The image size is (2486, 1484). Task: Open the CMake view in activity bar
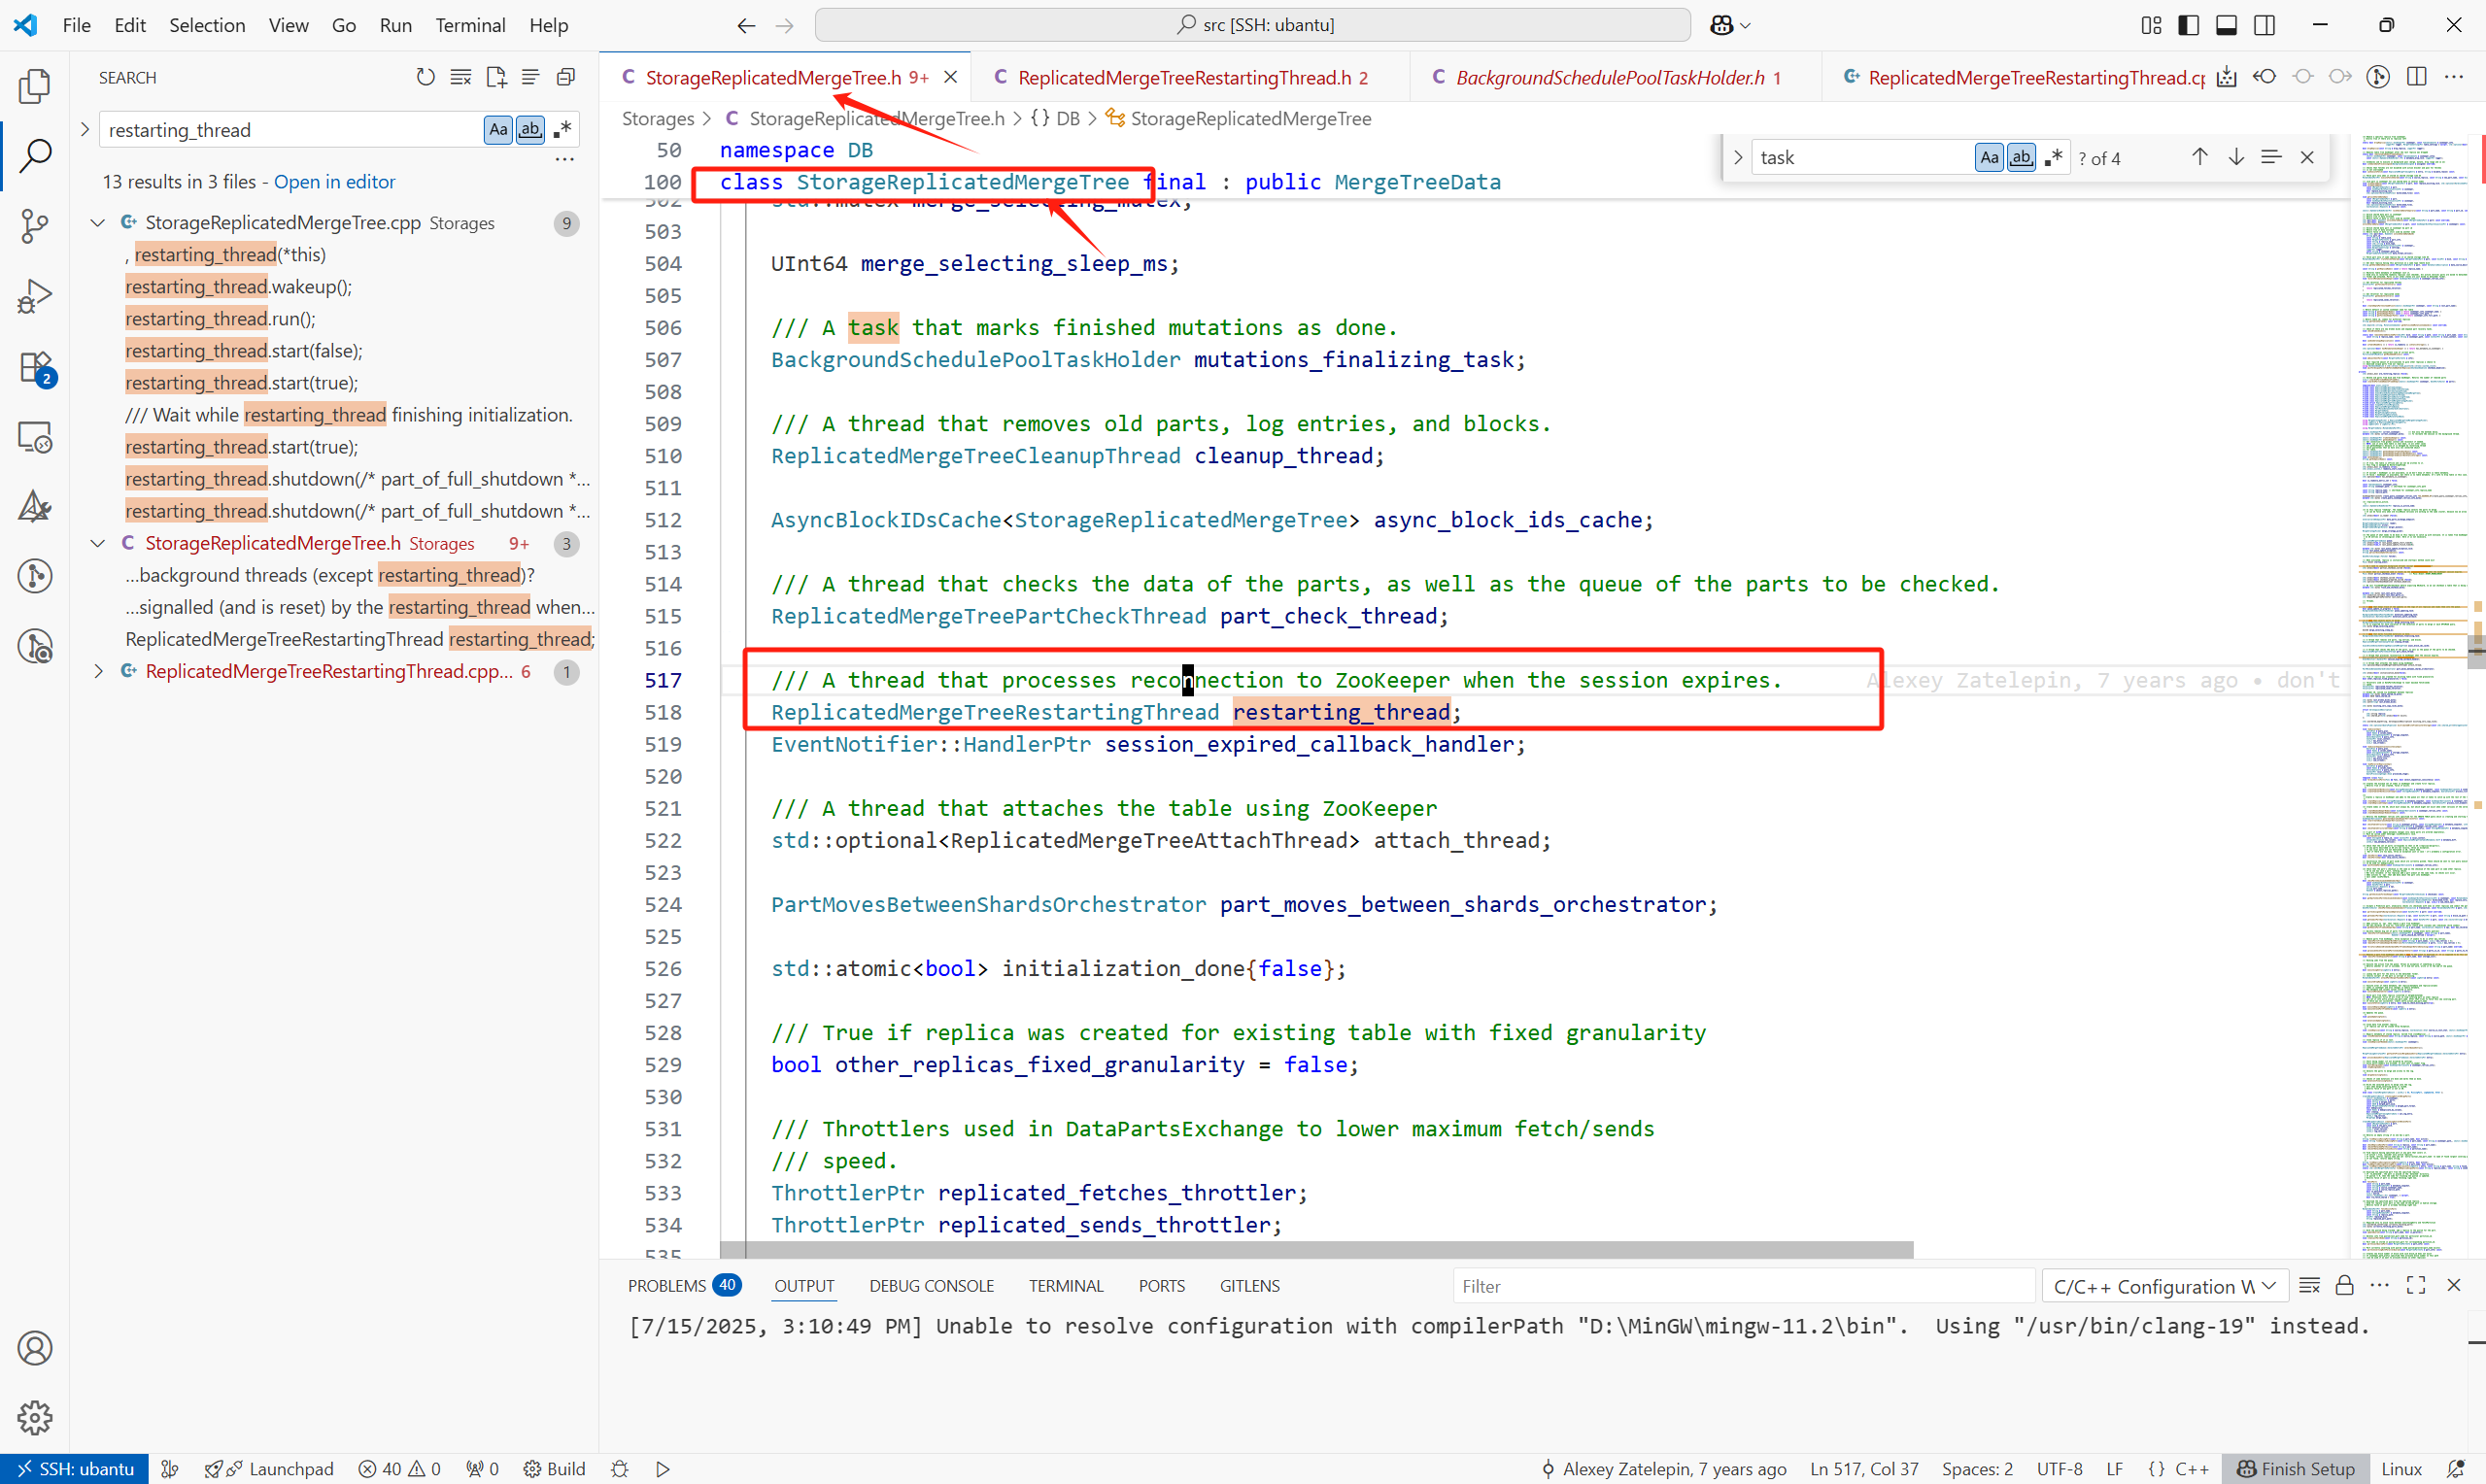[x=34, y=506]
